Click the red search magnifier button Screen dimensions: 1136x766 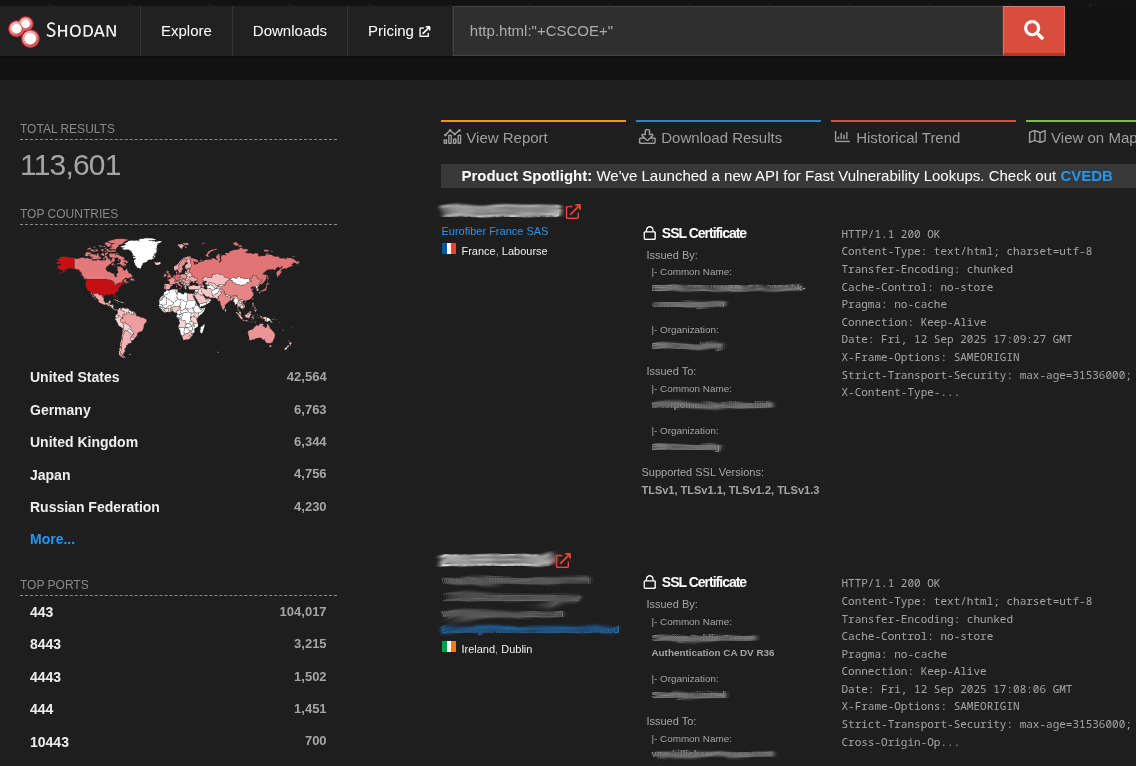click(1033, 30)
